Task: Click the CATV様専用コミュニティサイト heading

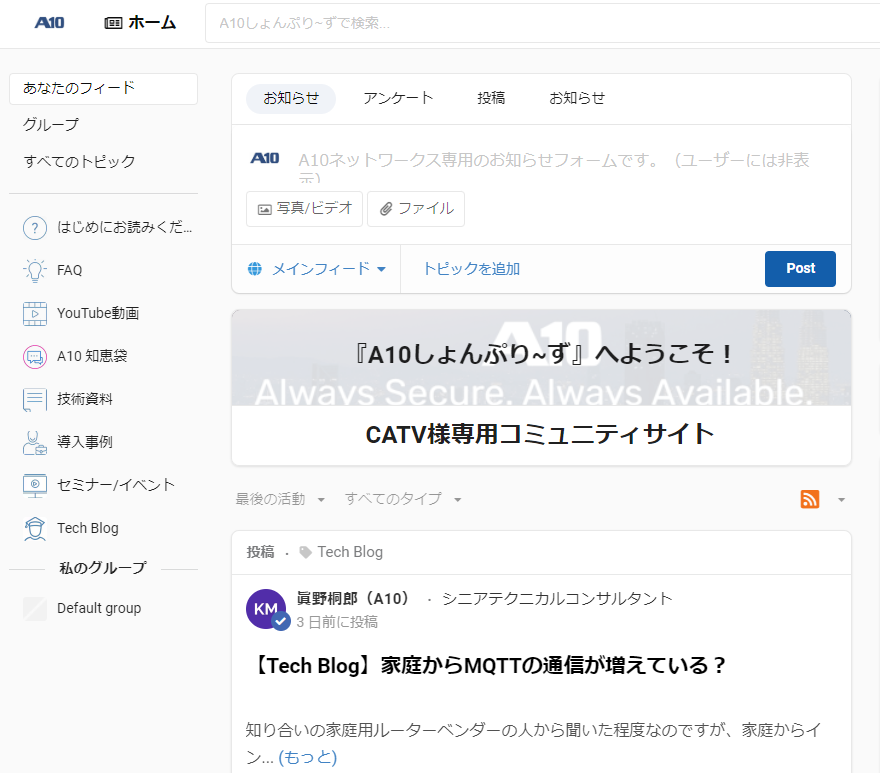Action: (540, 435)
